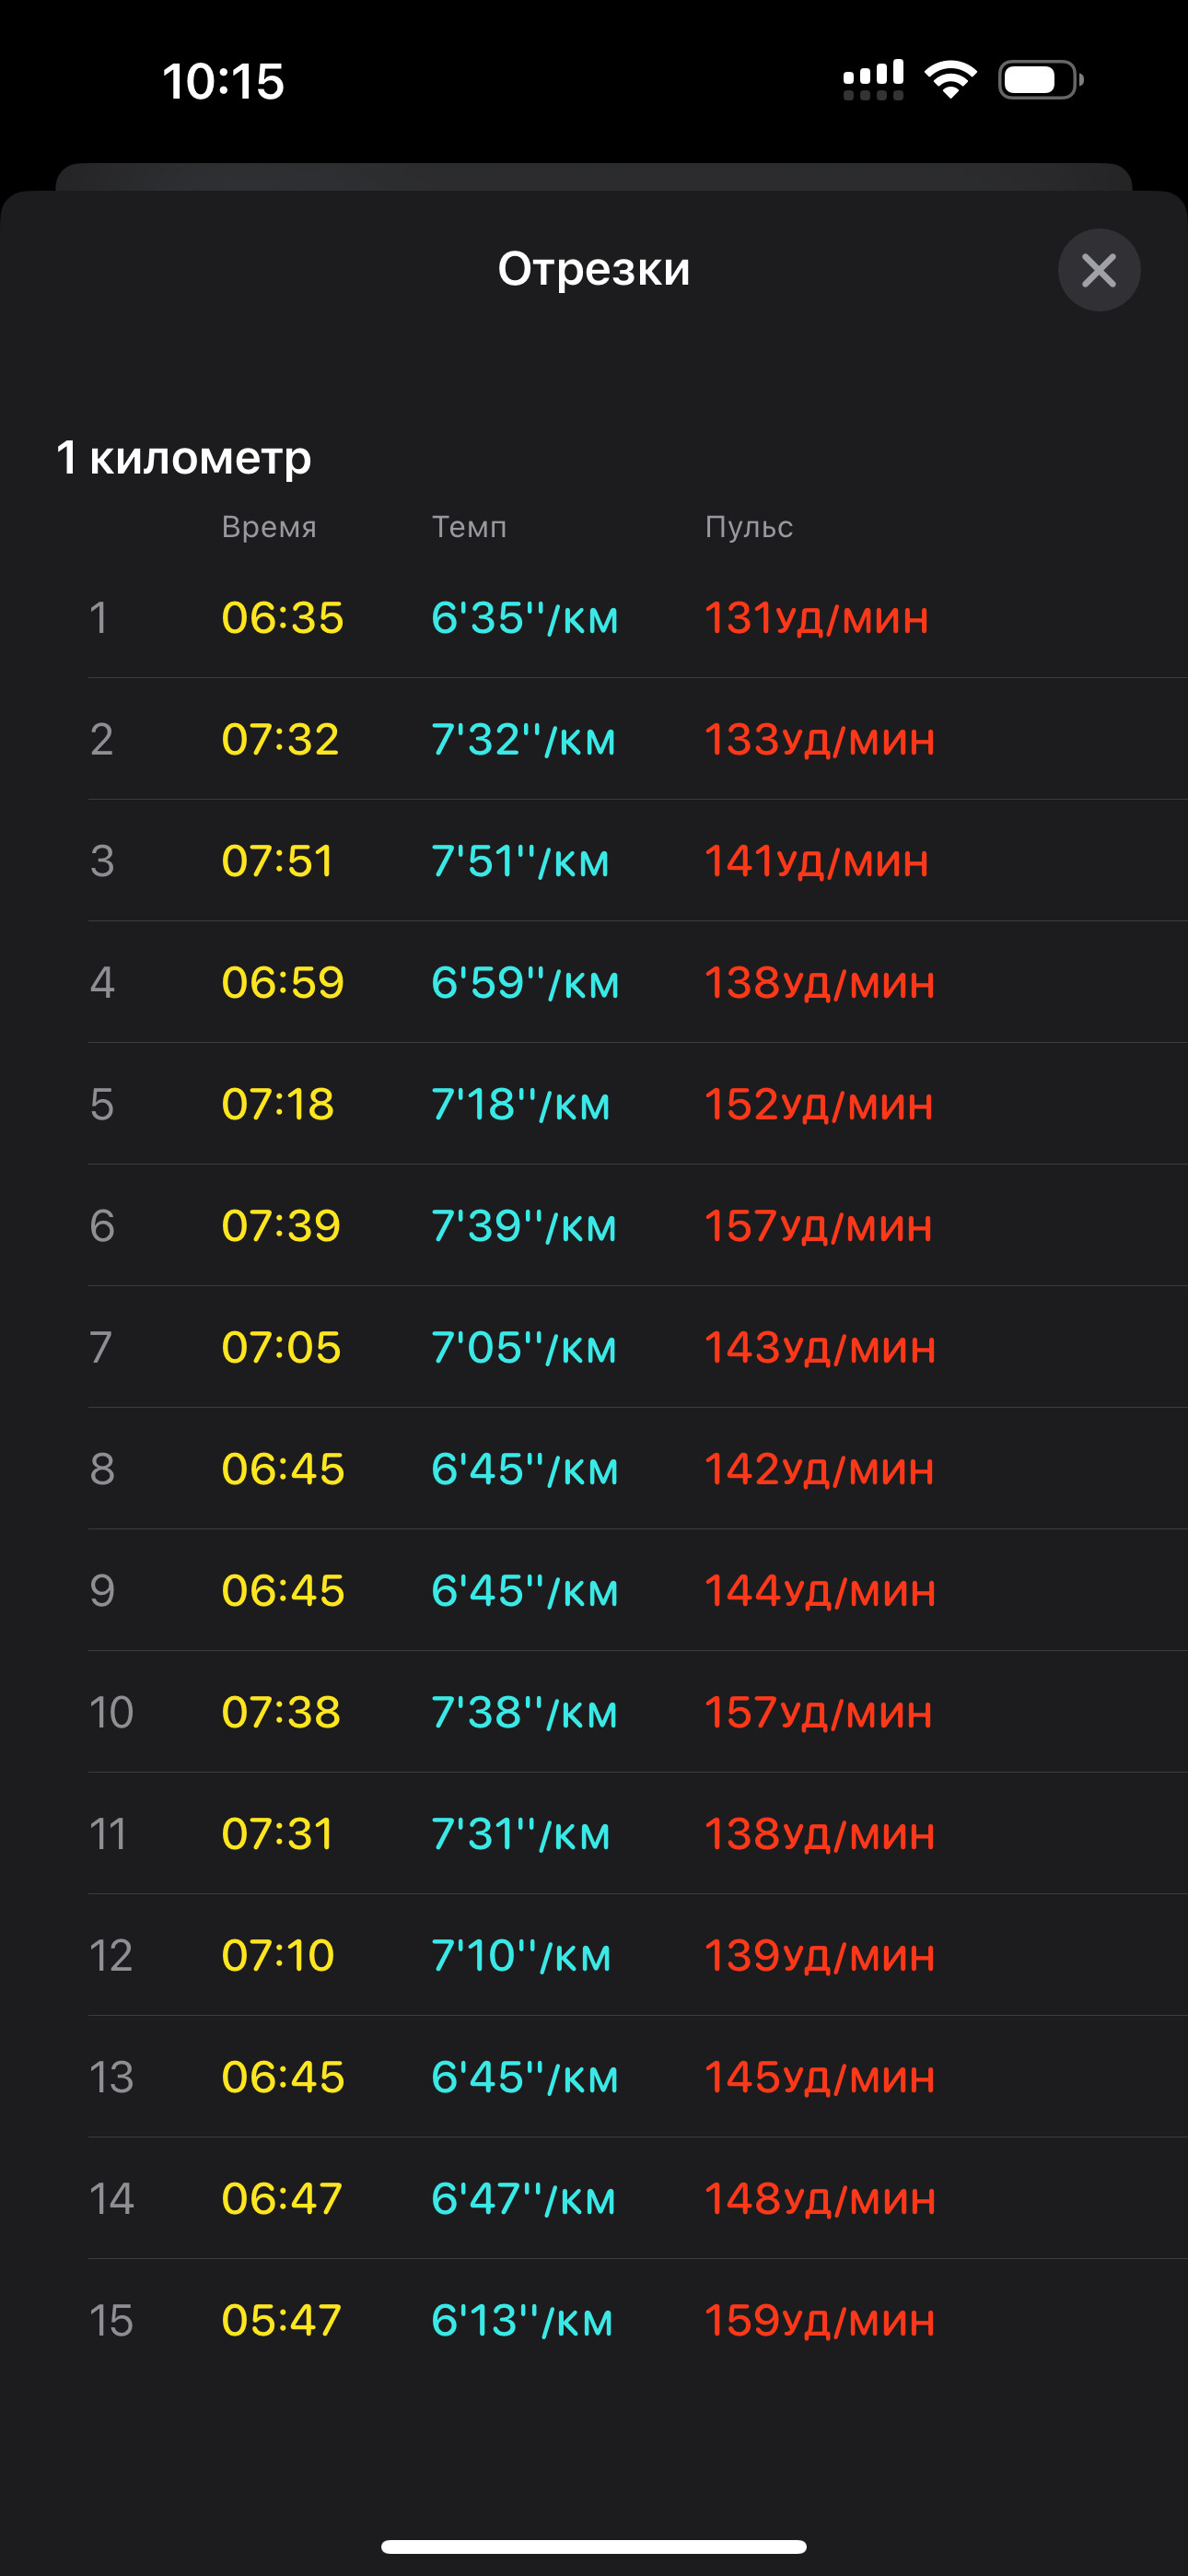Tap the Время column header
1188x2576 pixels.
(269, 527)
